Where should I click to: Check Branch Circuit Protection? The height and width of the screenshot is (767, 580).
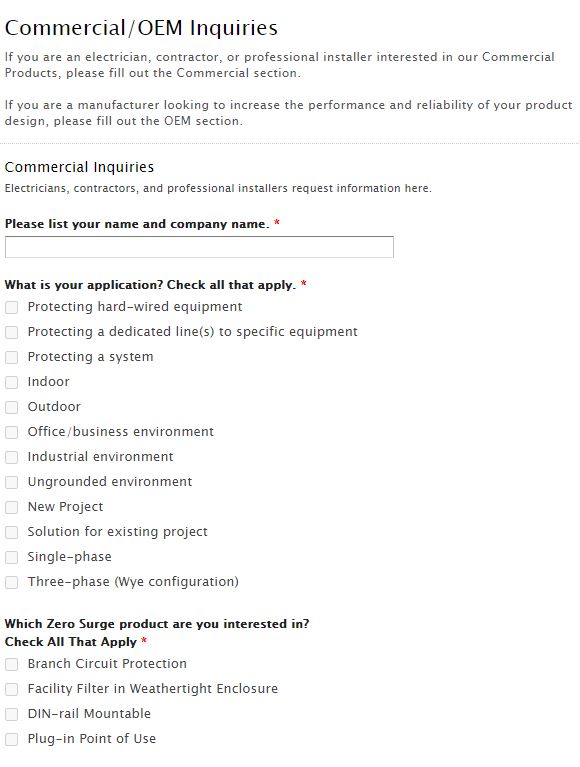click(11, 664)
